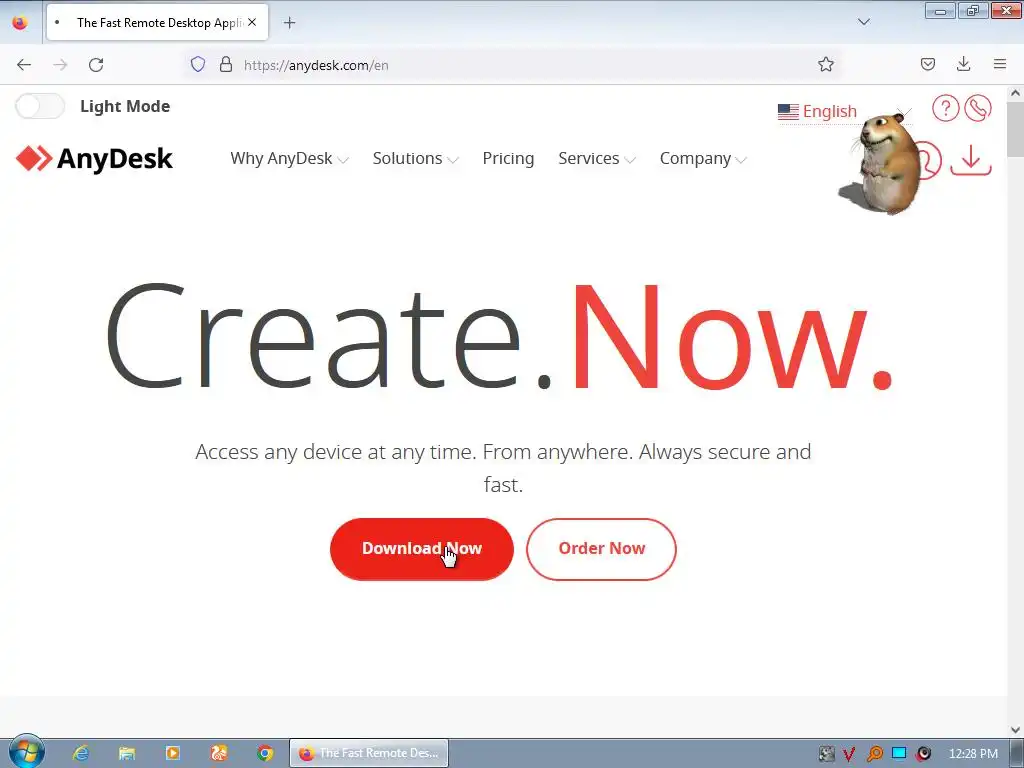This screenshot has height=768, width=1024.
Task: Open the Pricing page
Action: click(508, 159)
